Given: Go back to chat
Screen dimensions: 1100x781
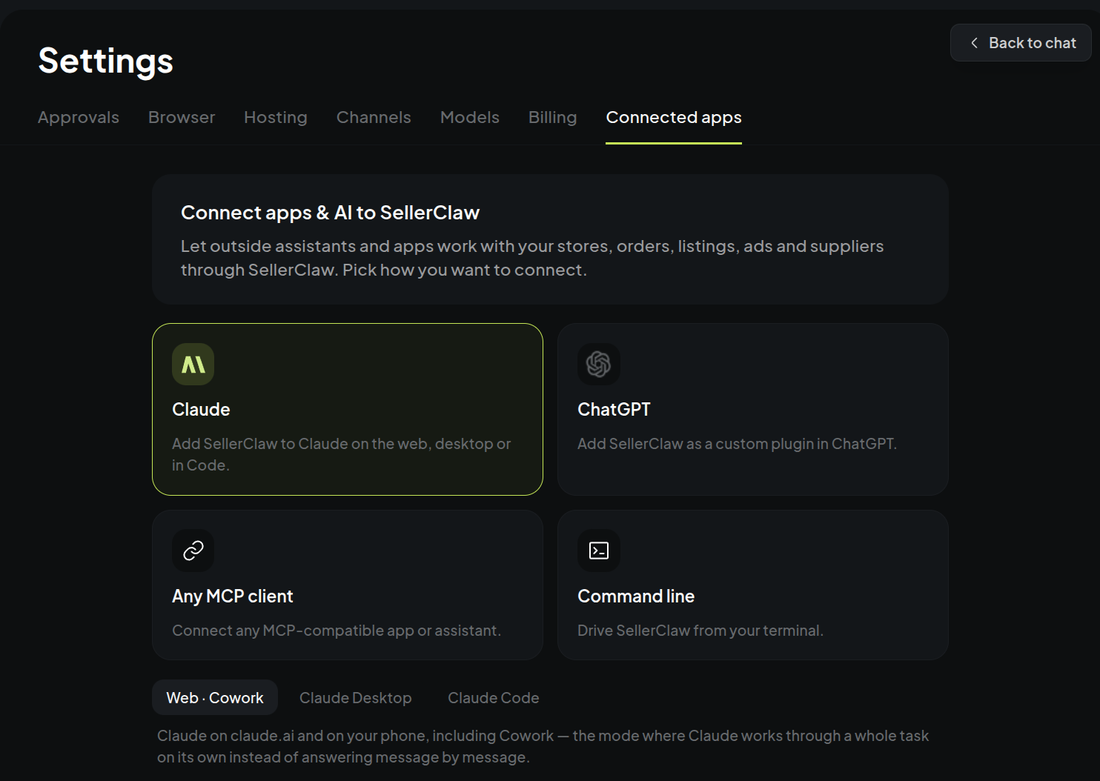Looking at the screenshot, I should click(x=1021, y=43).
